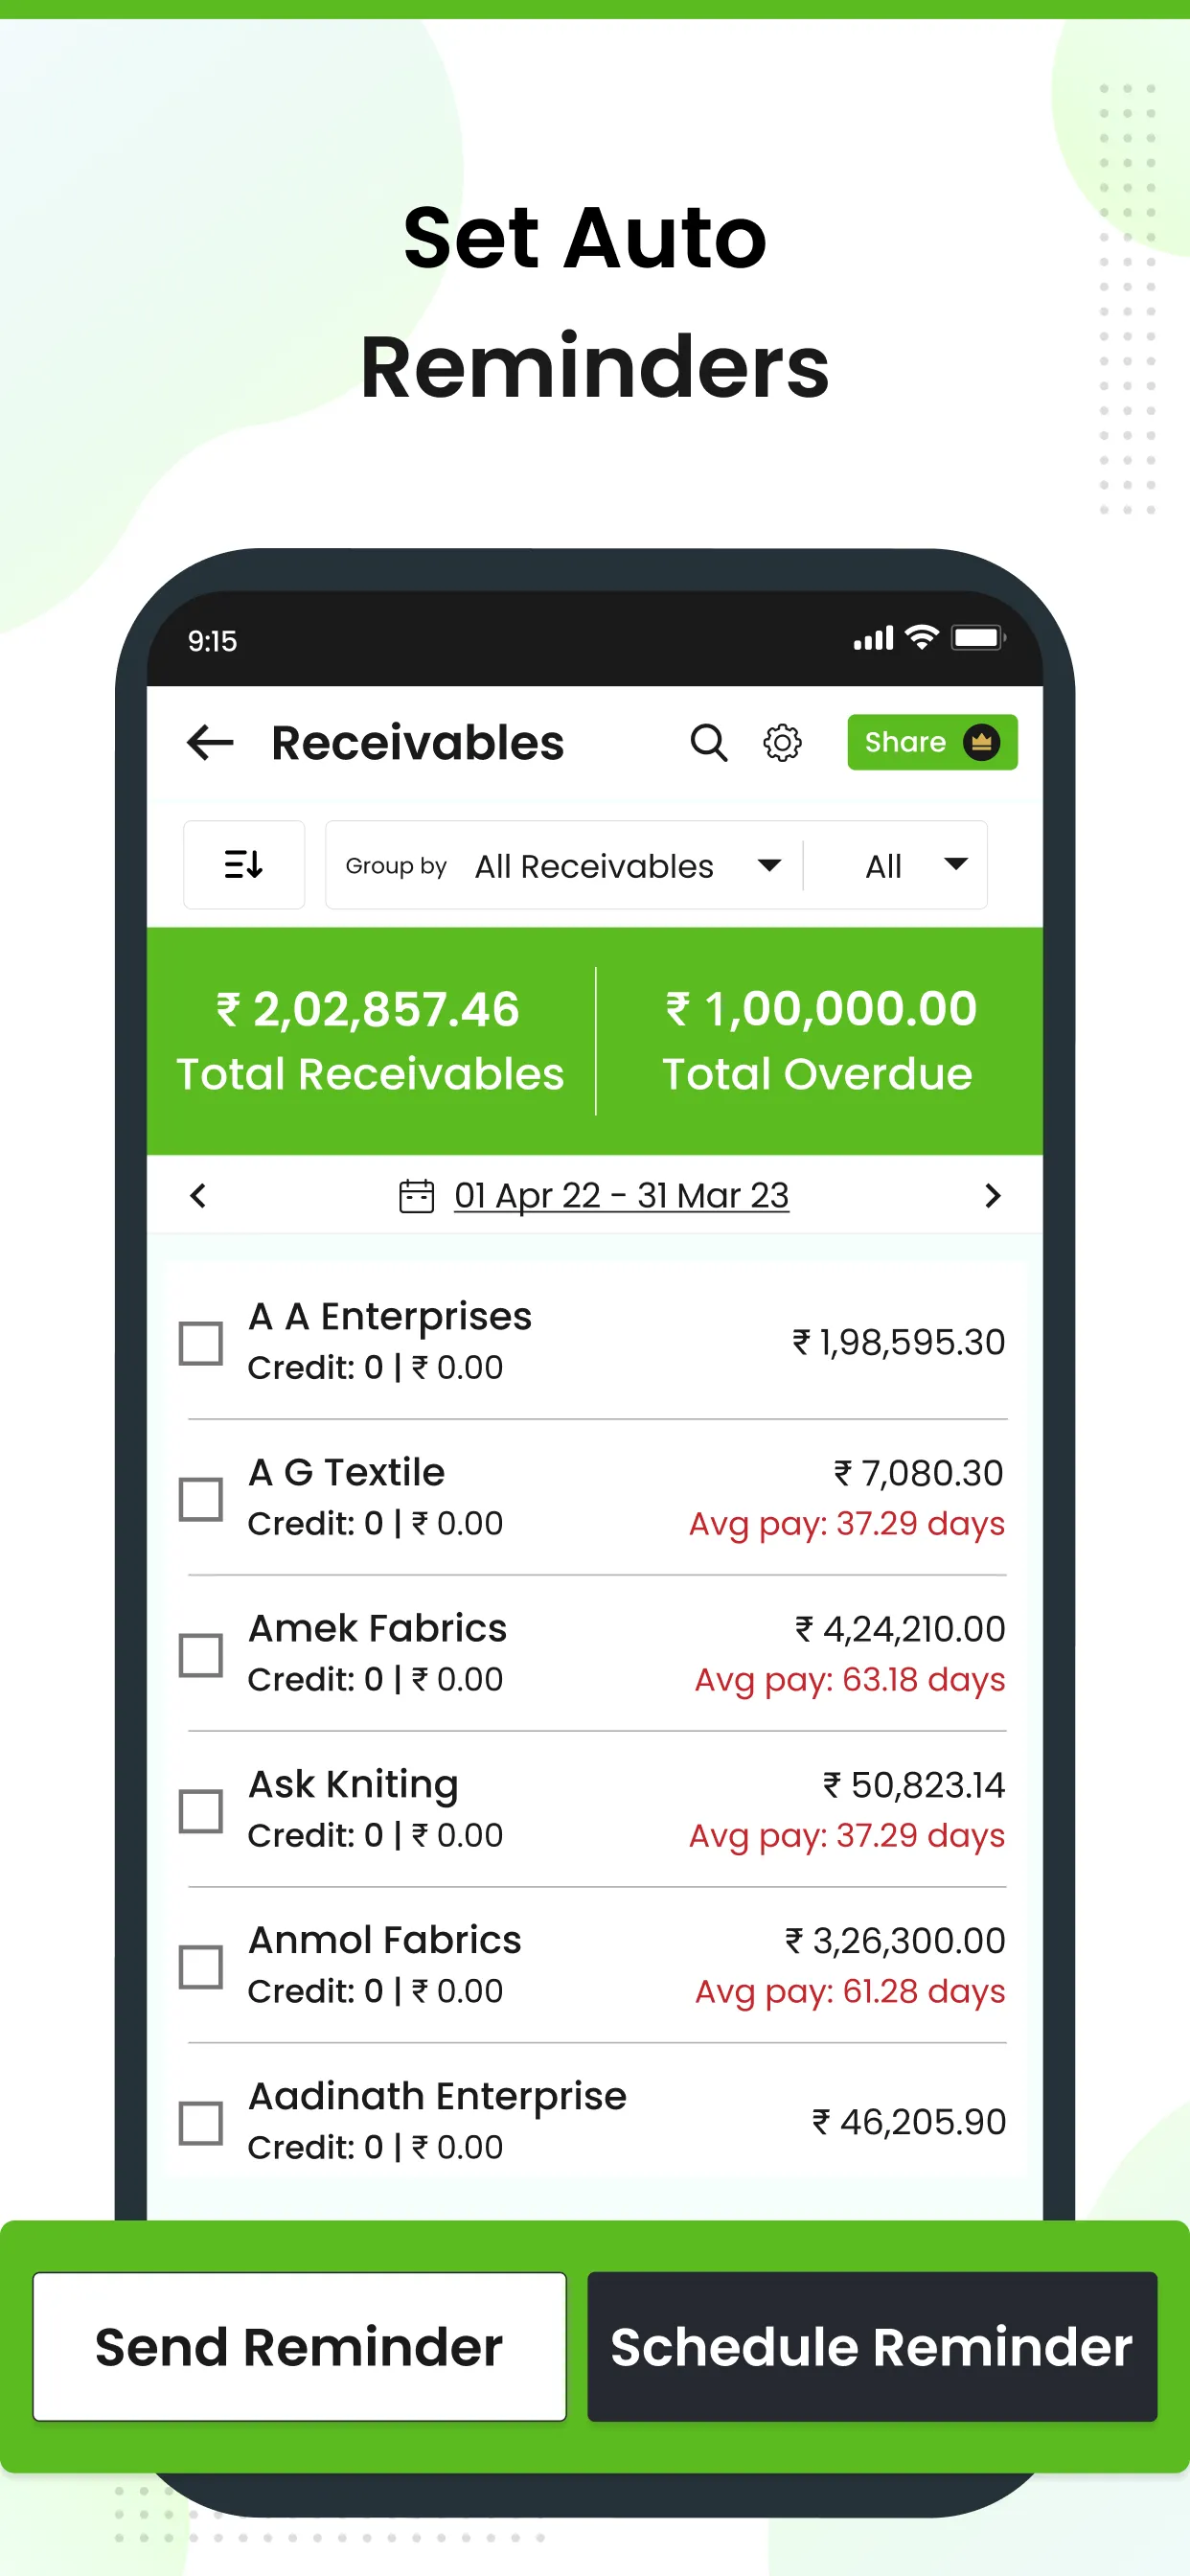This screenshot has height=2576, width=1190.
Task: Tick the Anmol Fabrics checkbox
Action: (x=200, y=1966)
